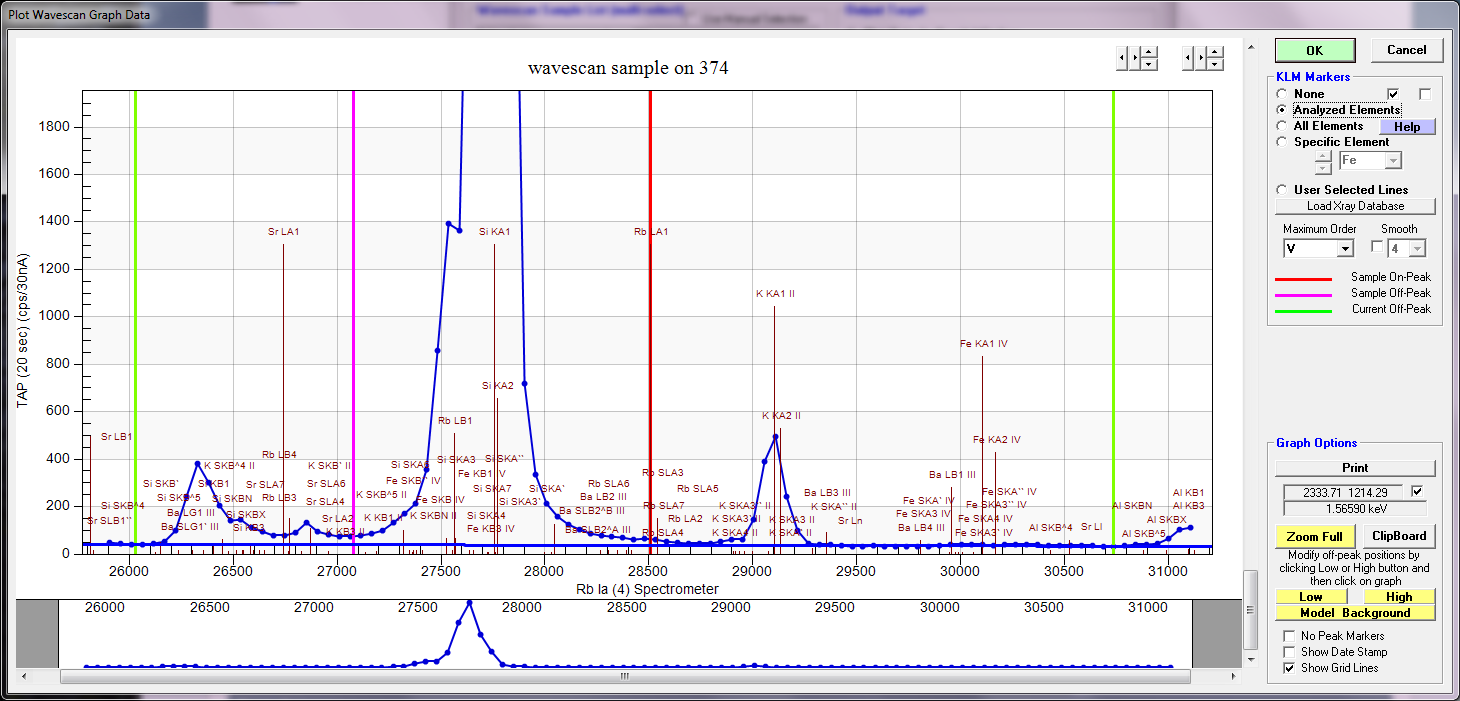Image resolution: width=1460 pixels, height=701 pixels.
Task: Click left arrow of second graph pan control
Action: click(x=1187, y=58)
